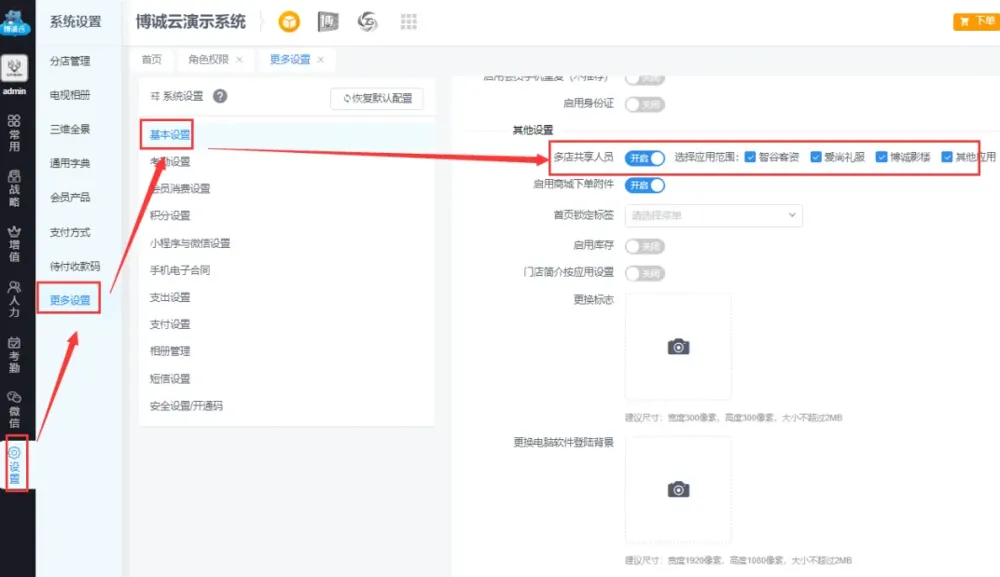Image resolution: width=1000 pixels, height=577 pixels.
Task: Switch to the 角色权限 tab
Action: tap(209, 60)
